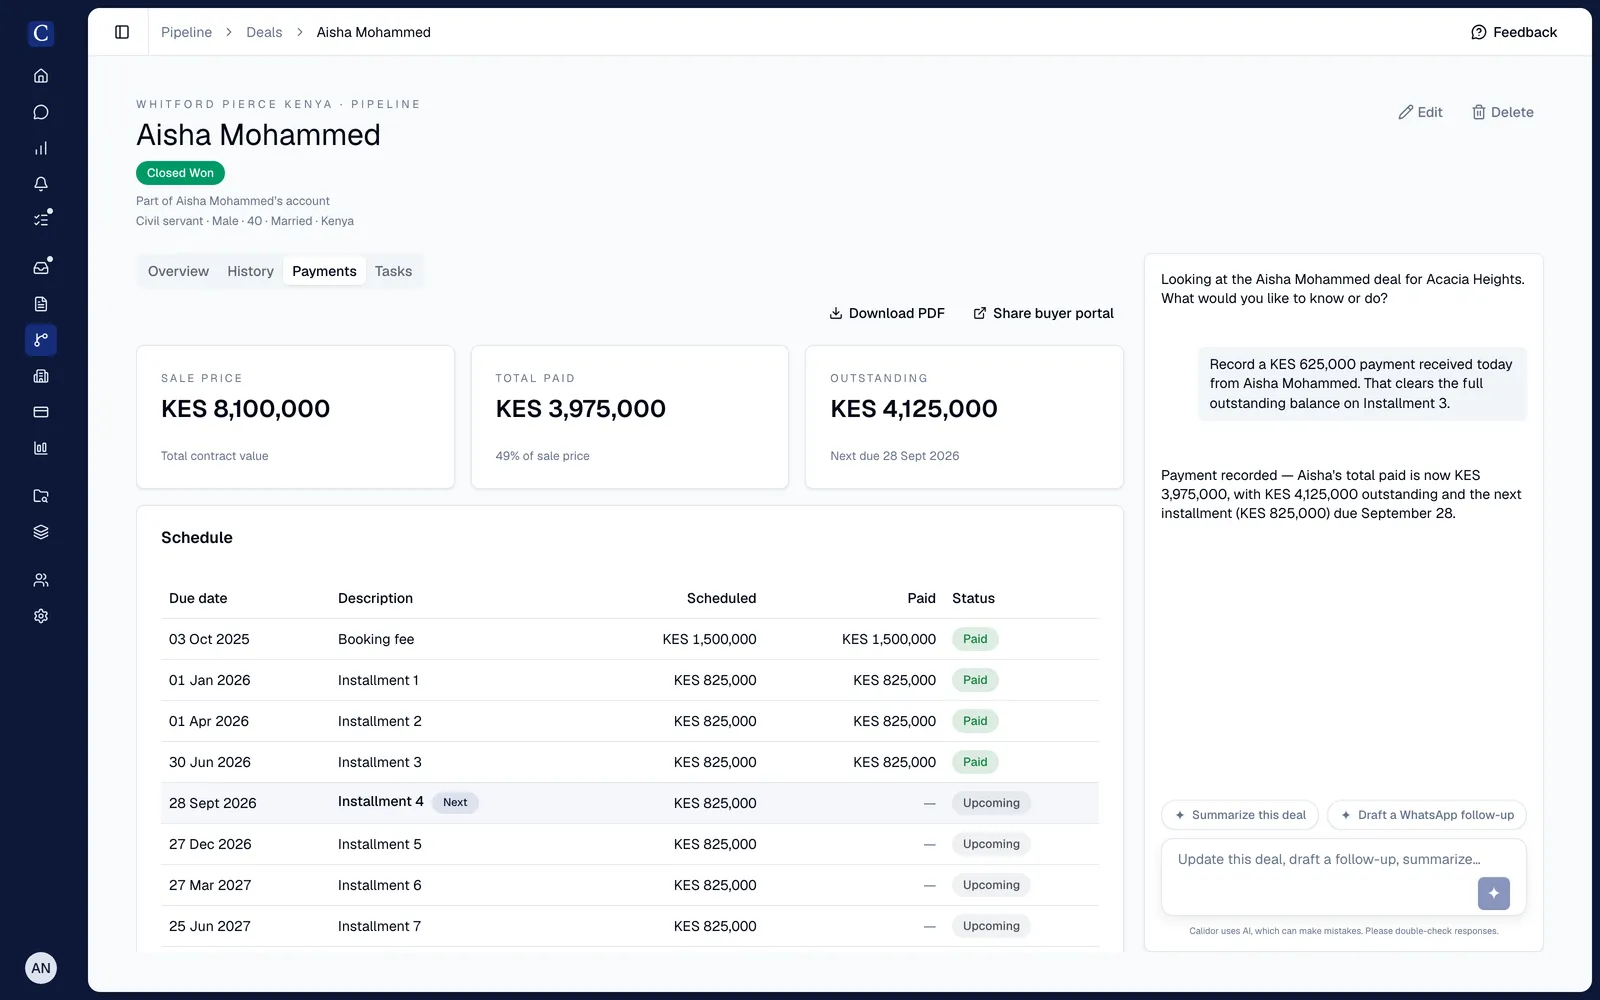Screen dimensions: 1600x1000
Task: Click the Paid badge for Booking fee
Action: point(975,639)
